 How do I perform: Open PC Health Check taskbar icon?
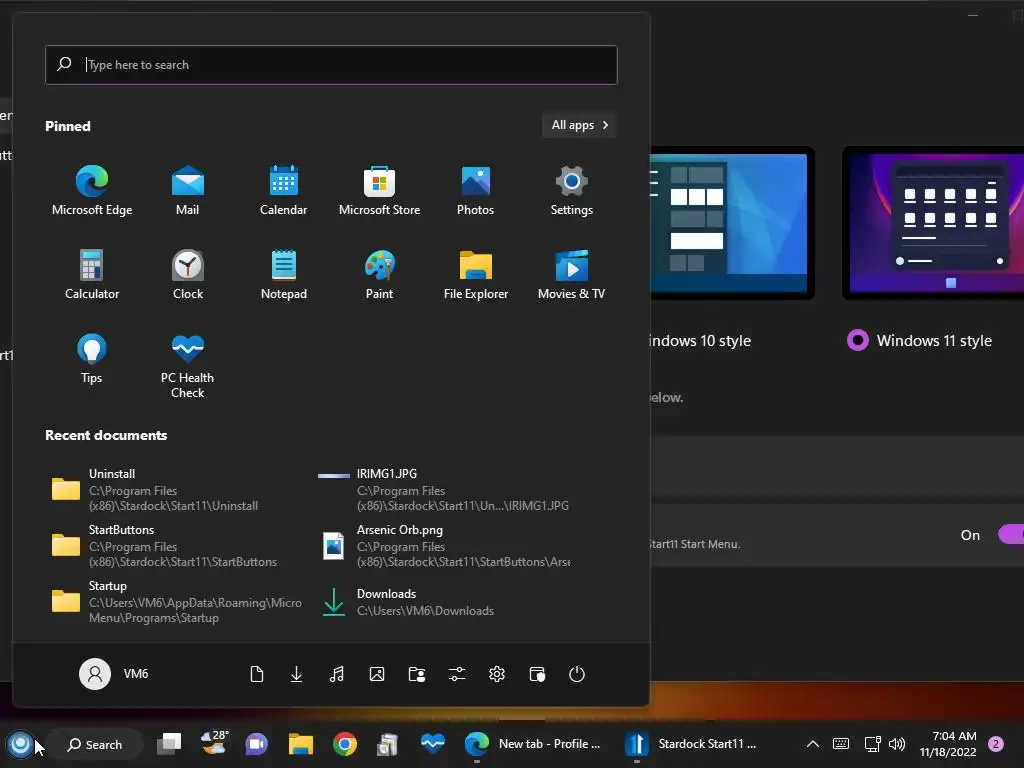(x=432, y=744)
